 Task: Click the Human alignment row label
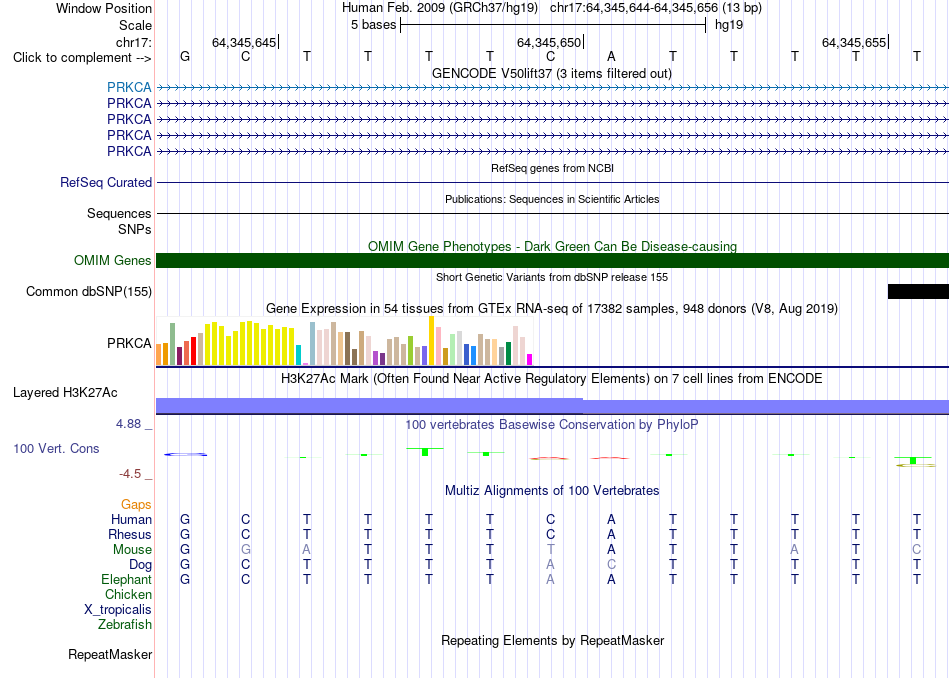131,519
